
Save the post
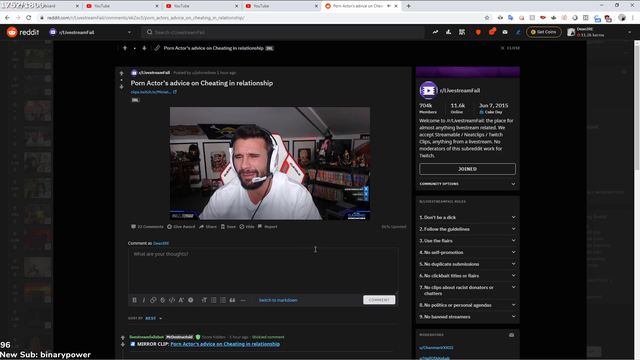228,227
